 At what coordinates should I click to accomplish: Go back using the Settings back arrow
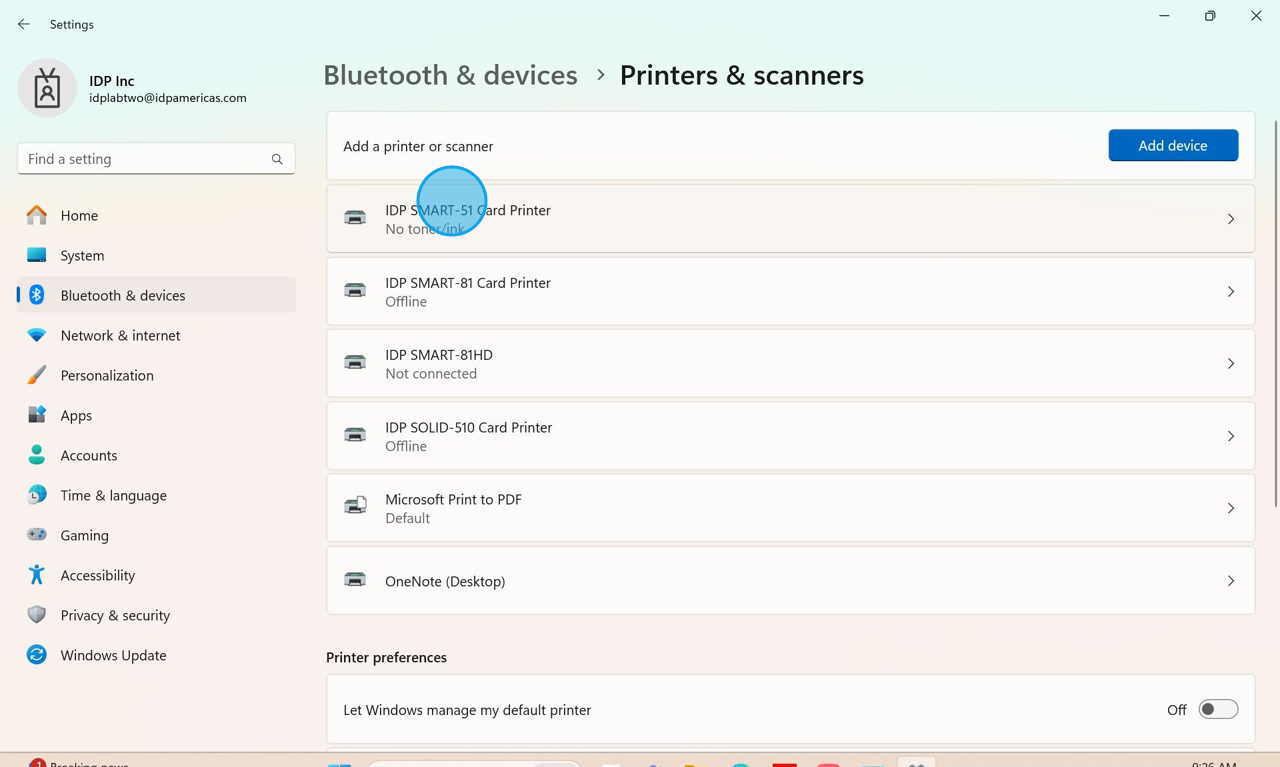tap(24, 24)
